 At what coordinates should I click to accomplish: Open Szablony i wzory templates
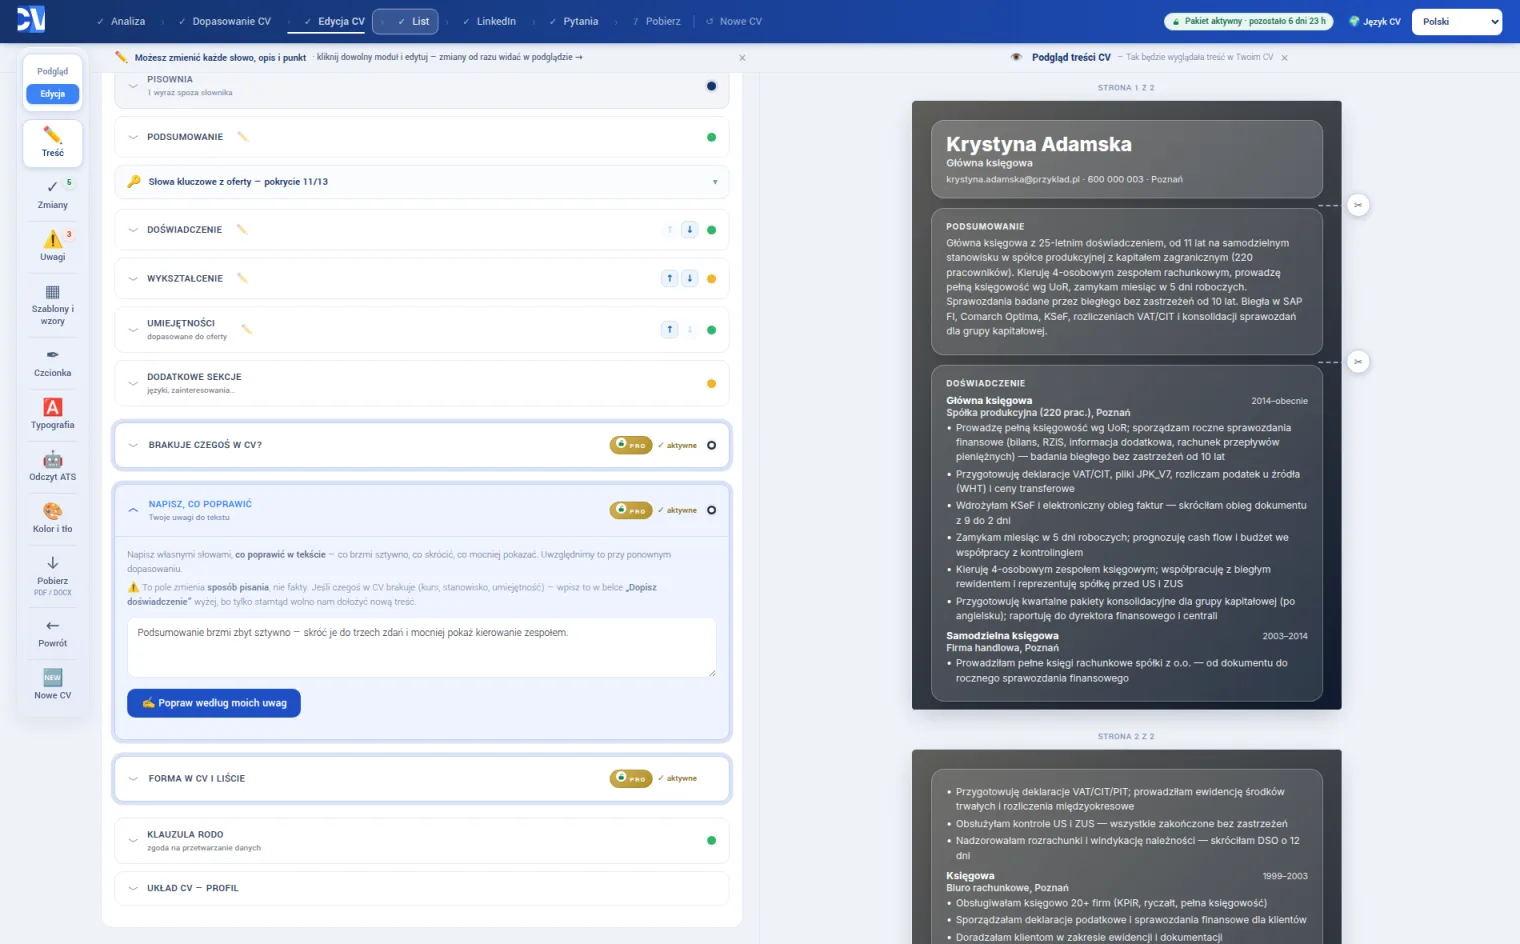pos(53,303)
